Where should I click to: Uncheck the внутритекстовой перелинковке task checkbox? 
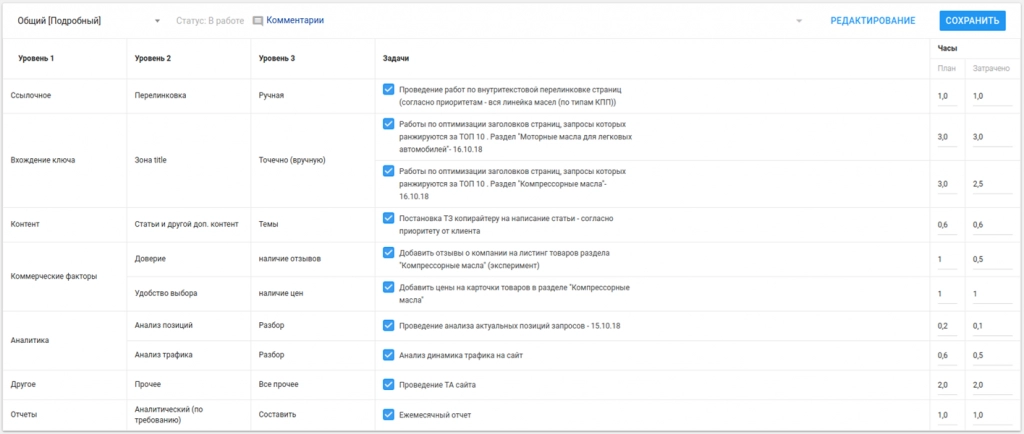tap(389, 89)
